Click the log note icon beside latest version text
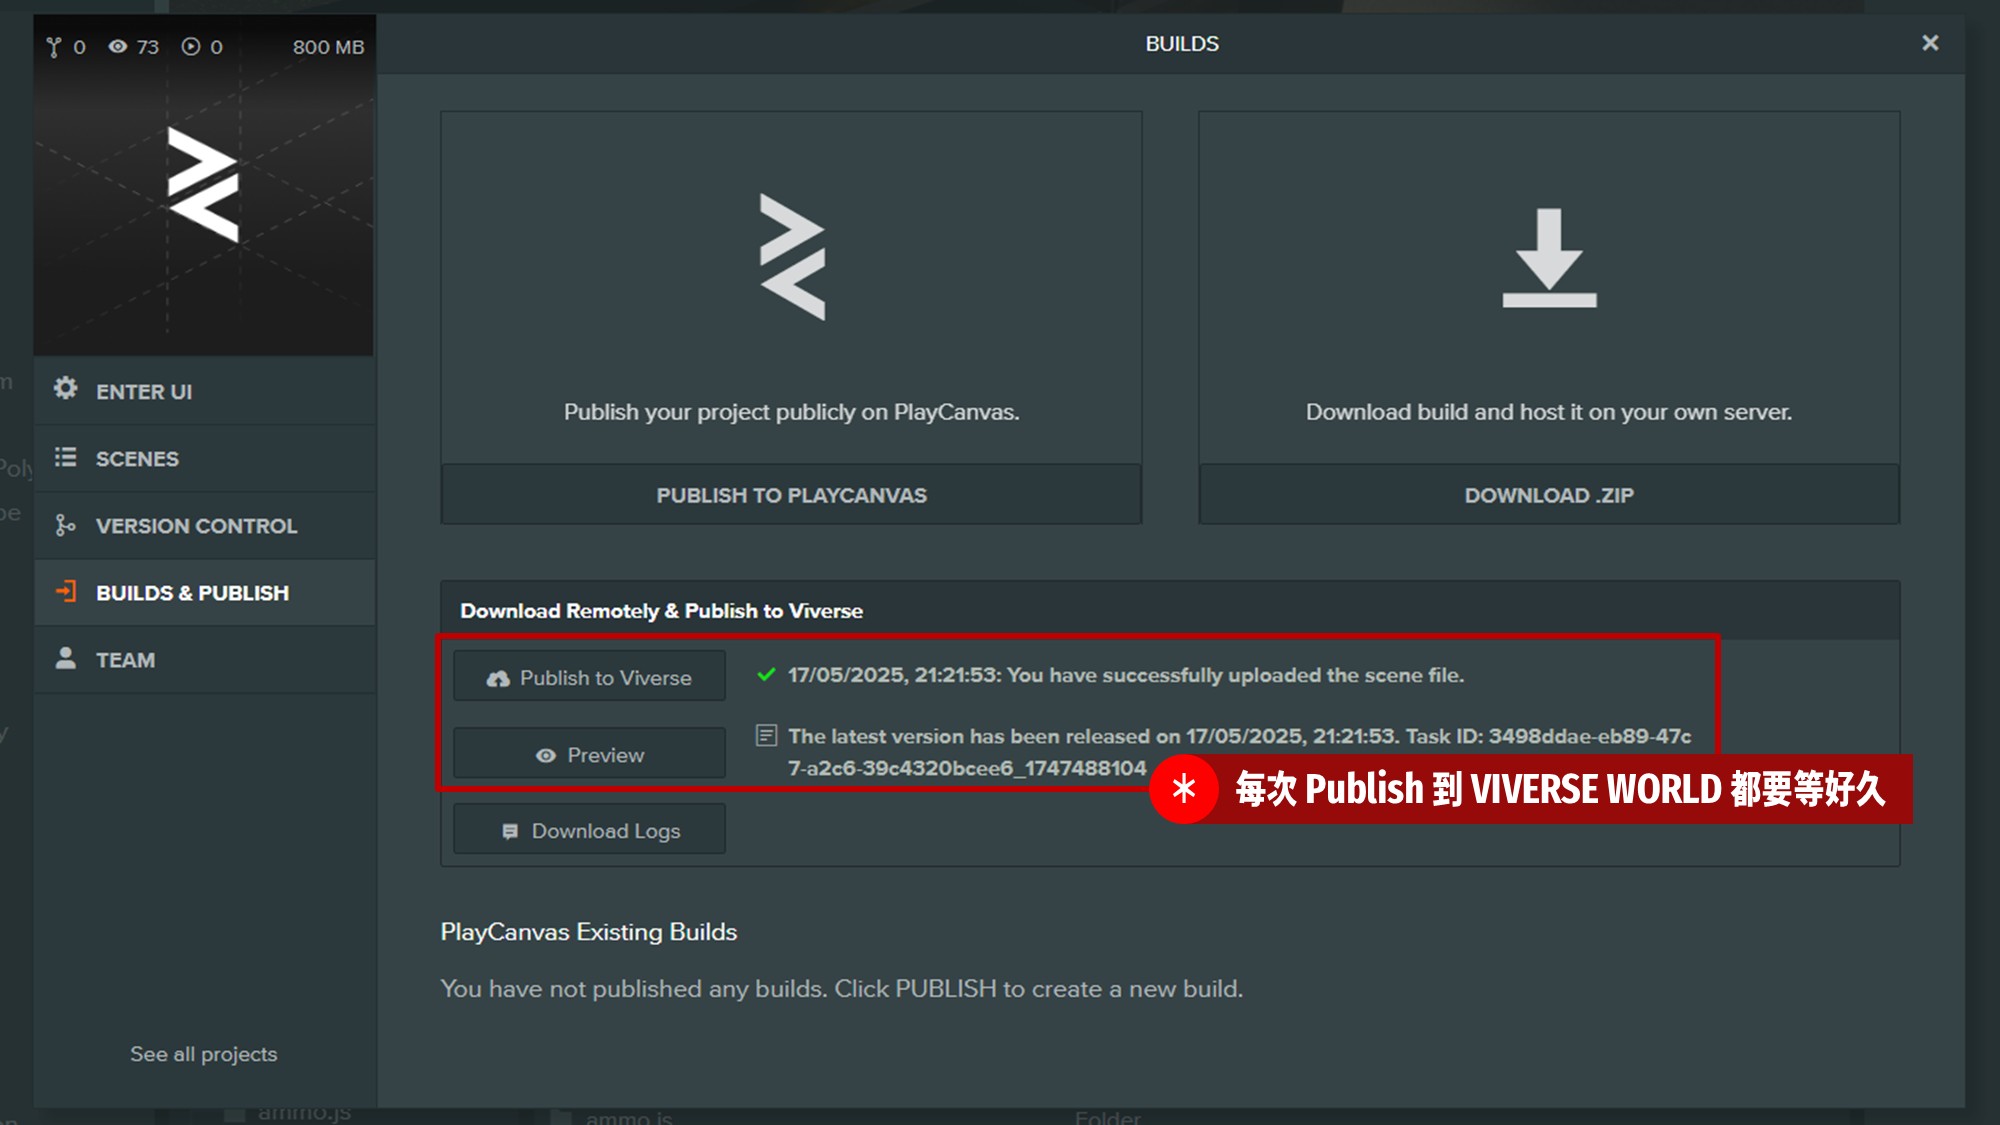Screen dimensions: 2000x1125 (x=767, y=736)
